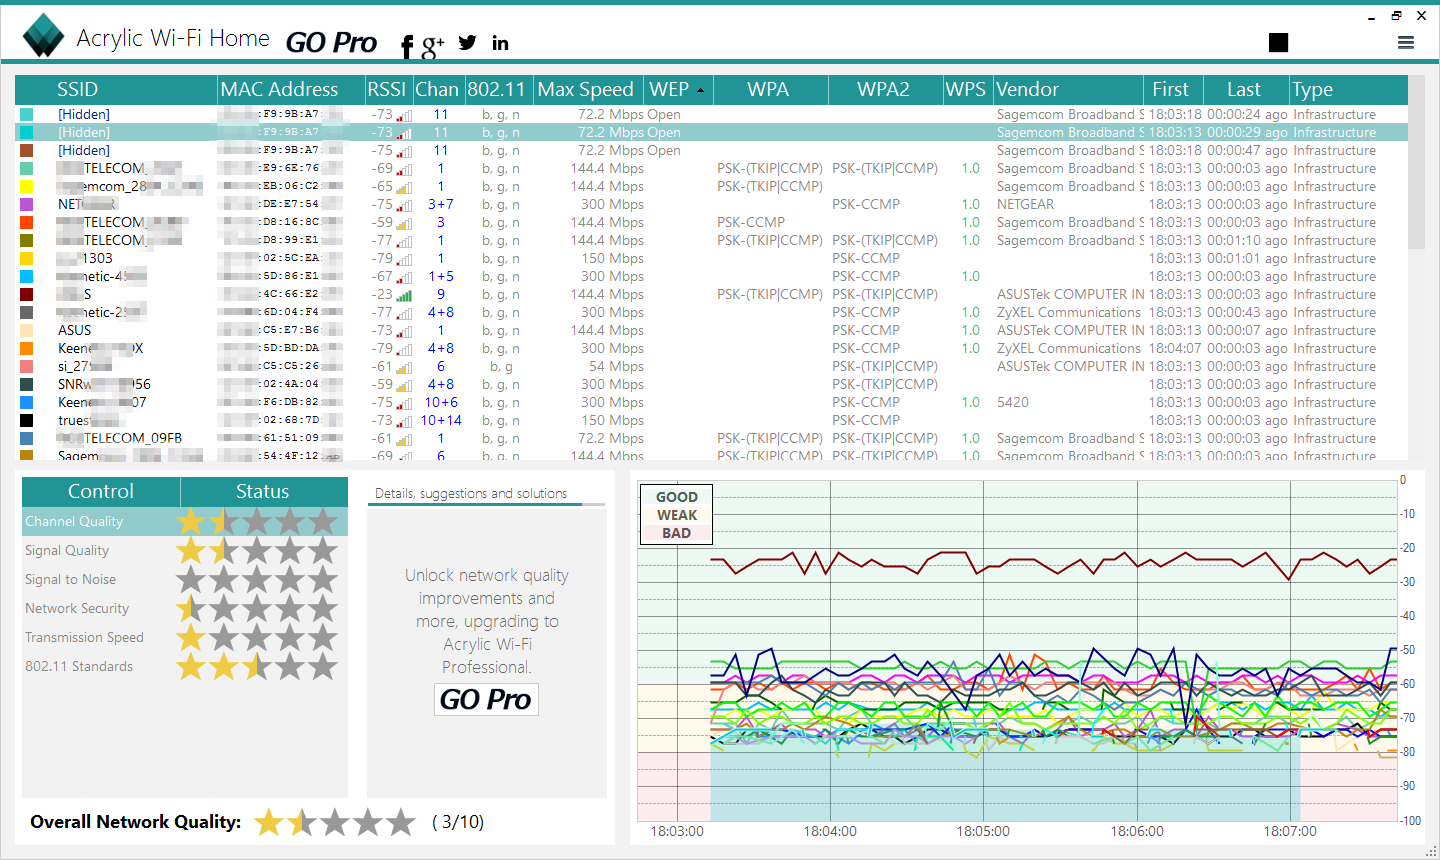Toggle the cyan color box of first Hidden network
This screenshot has height=860, width=1440.
coord(27,115)
